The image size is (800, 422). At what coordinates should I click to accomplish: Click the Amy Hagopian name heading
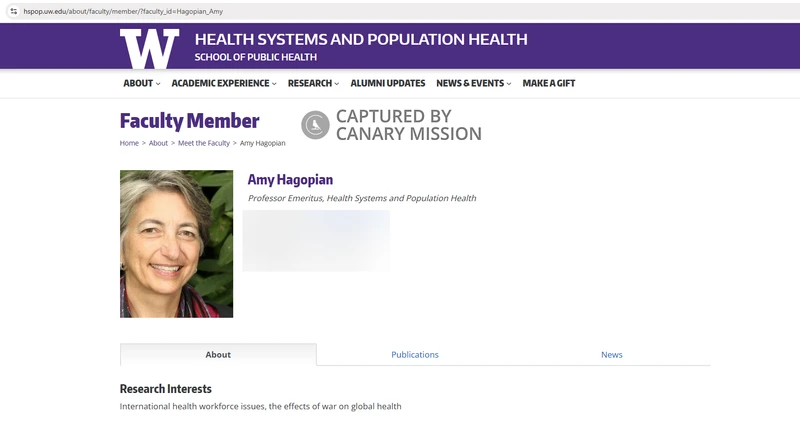click(290, 180)
